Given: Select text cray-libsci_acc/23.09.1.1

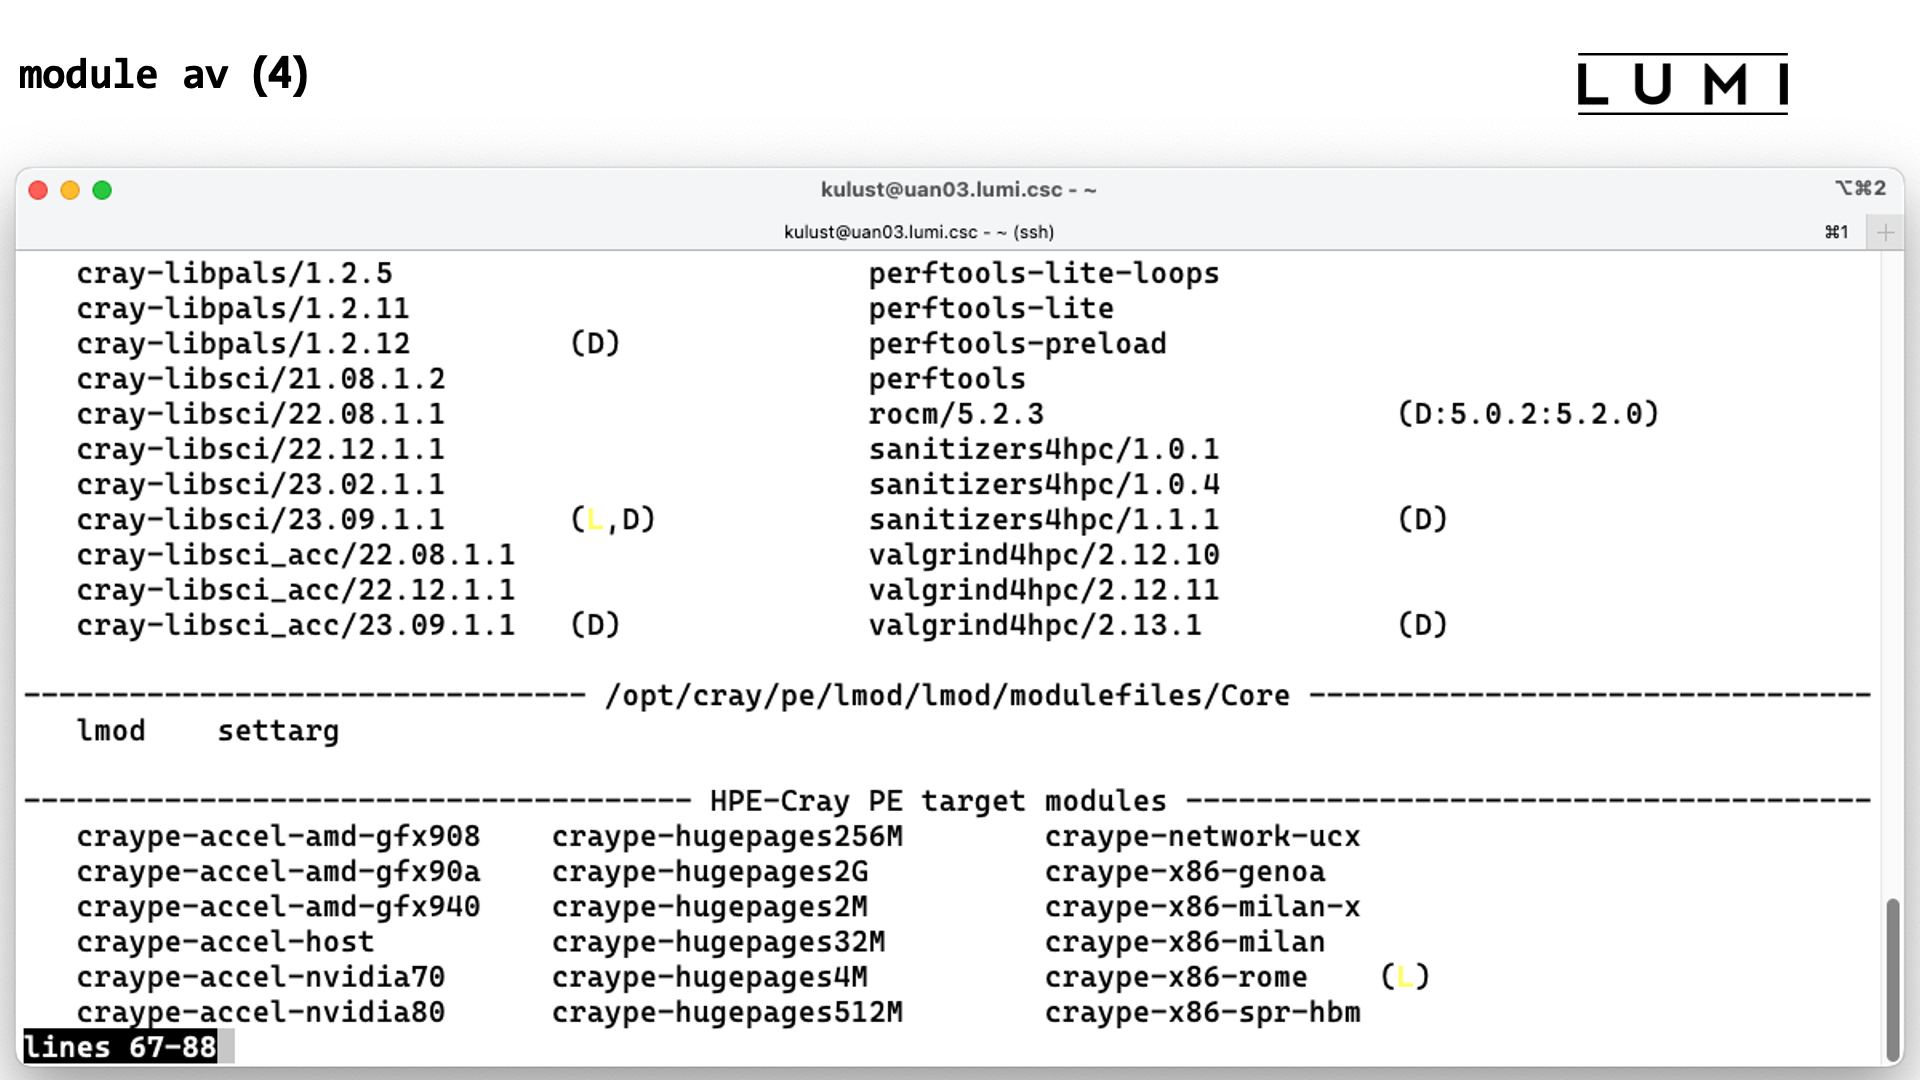Looking at the screenshot, I should click(x=296, y=625).
